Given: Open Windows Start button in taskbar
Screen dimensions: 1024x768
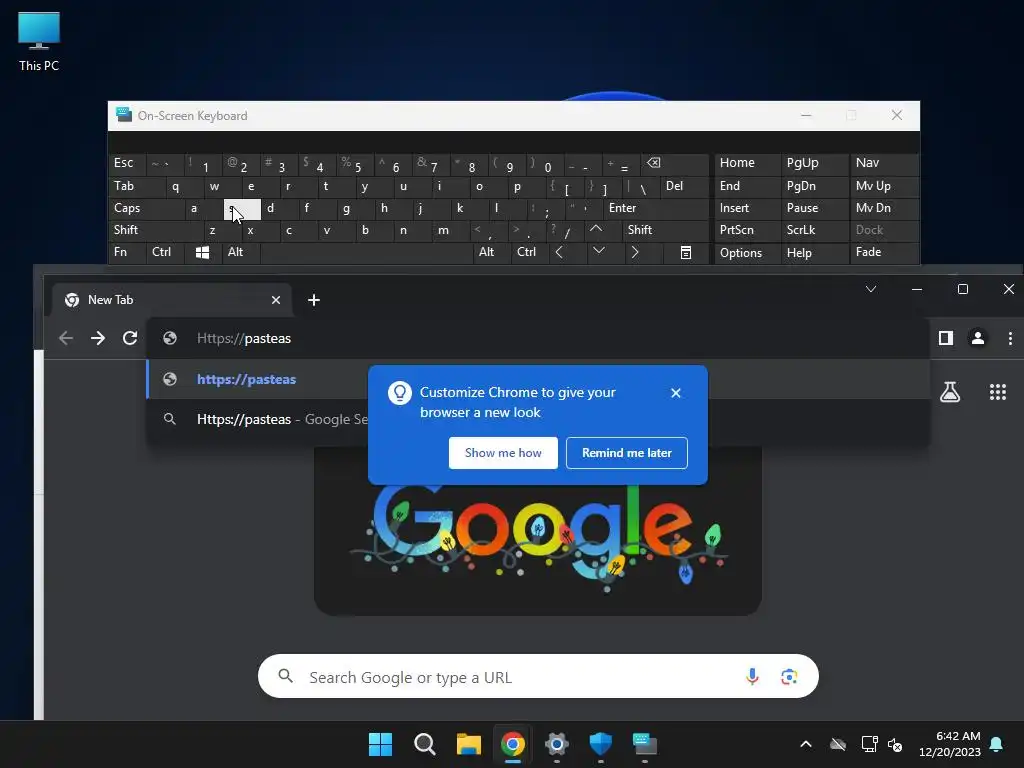Looking at the screenshot, I should pos(380,744).
